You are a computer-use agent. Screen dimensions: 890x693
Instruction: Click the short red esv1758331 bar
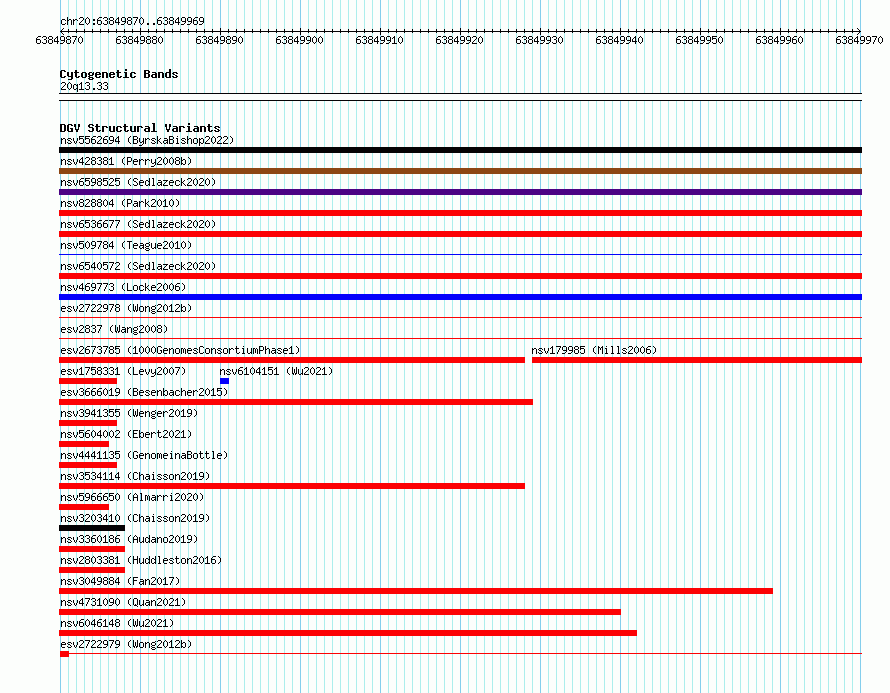coord(88,381)
